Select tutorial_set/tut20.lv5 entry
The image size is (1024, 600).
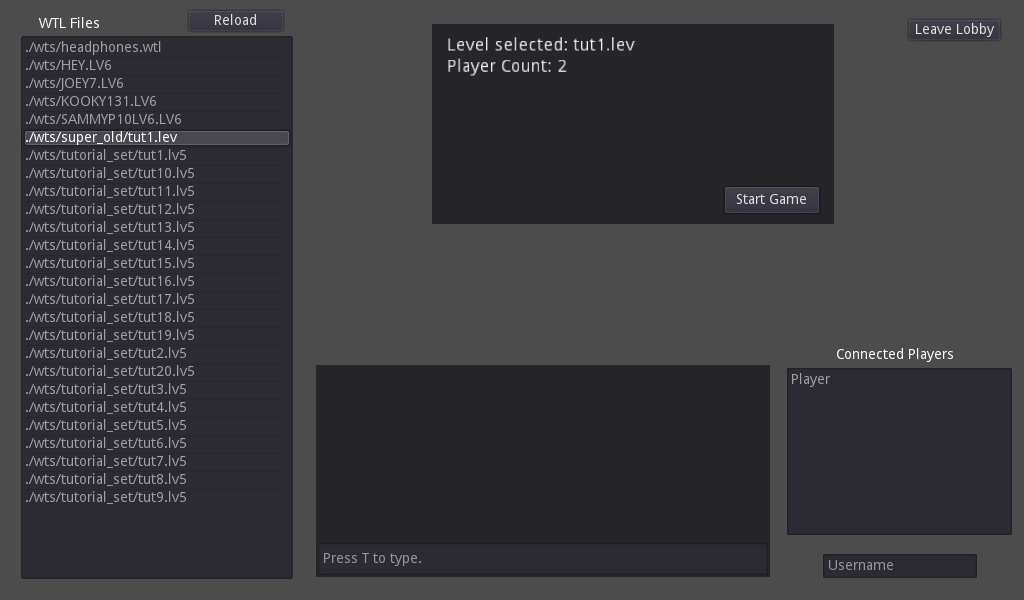point(110,371)
